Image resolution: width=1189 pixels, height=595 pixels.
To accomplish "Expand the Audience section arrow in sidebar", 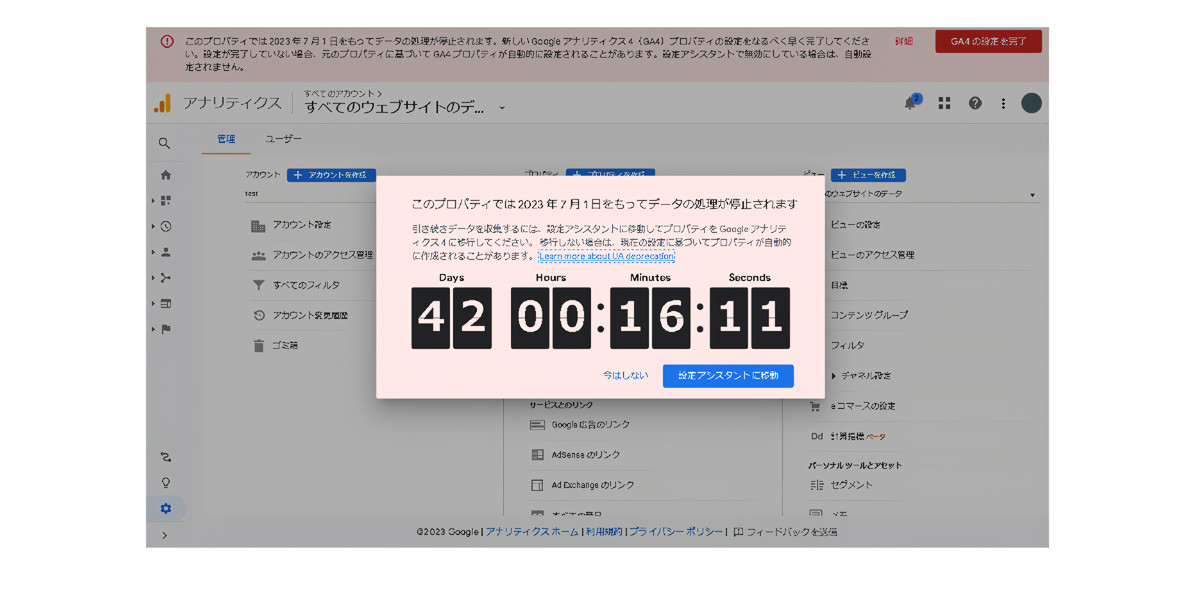I will point(153,252).
